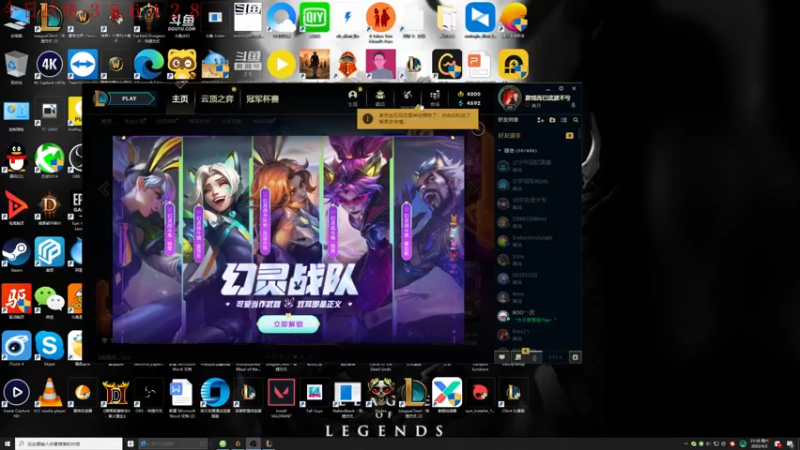Open the profile icon in client header
The width and height of the screenshot is (800, 450).
[x=353, y=96]
